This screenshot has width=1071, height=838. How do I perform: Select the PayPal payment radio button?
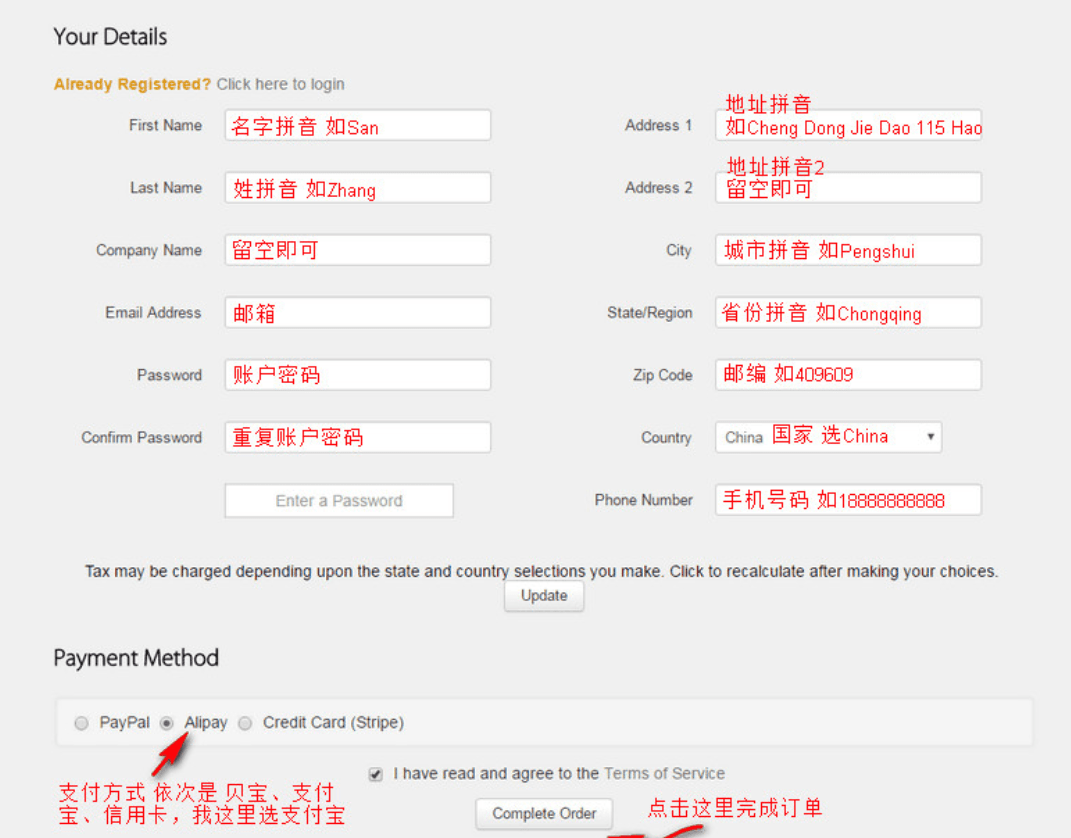(82, 723)
